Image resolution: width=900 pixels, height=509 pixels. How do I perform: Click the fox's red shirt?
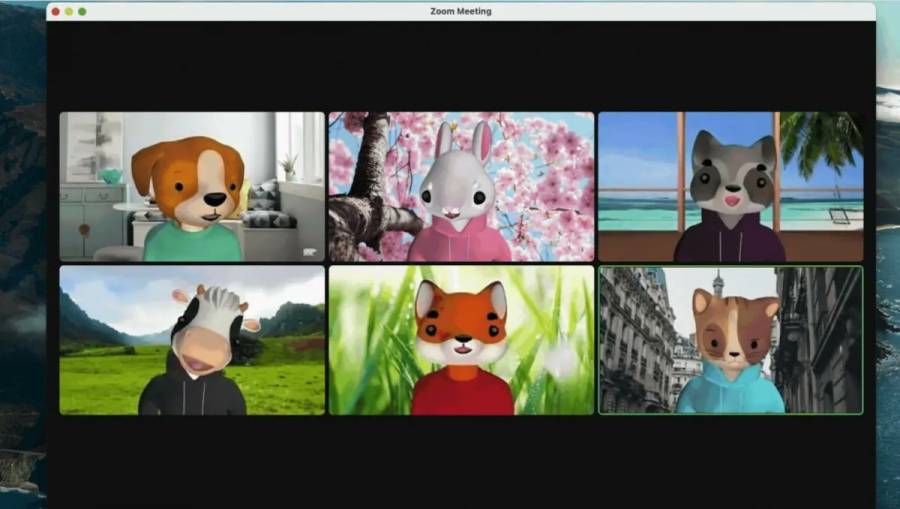[461, 393]
